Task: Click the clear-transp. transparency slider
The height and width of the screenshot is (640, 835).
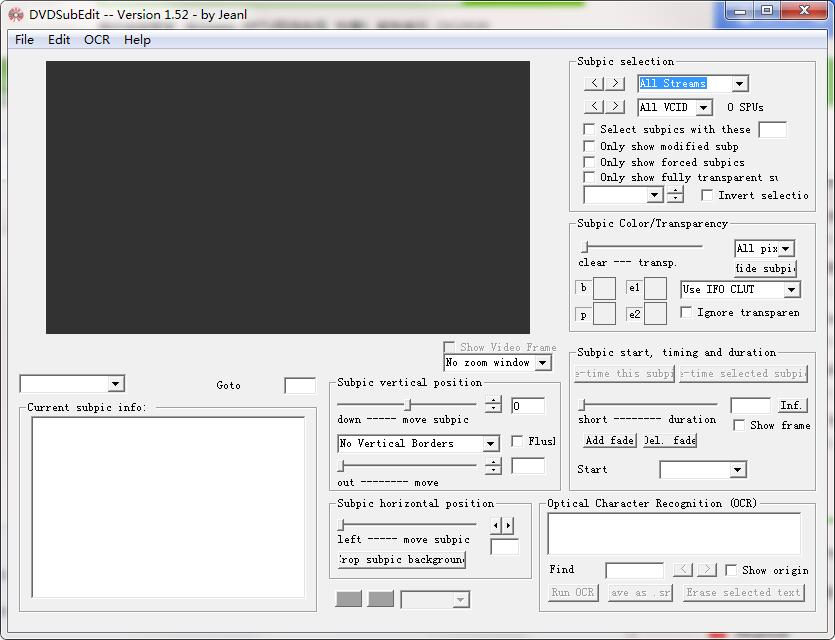Action: [x=641, y=247]
